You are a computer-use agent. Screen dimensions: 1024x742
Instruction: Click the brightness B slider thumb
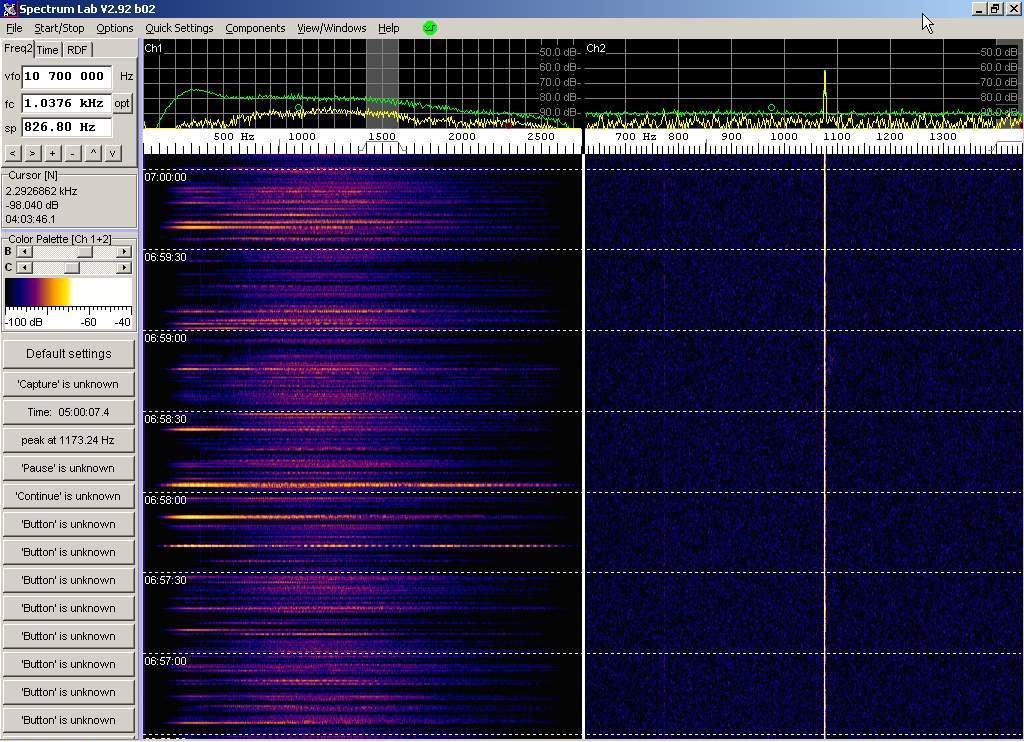[x=85, y=252]
